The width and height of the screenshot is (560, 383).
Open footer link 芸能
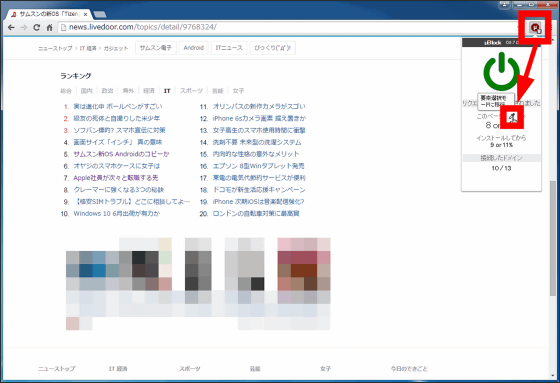(x=255, y=369)
